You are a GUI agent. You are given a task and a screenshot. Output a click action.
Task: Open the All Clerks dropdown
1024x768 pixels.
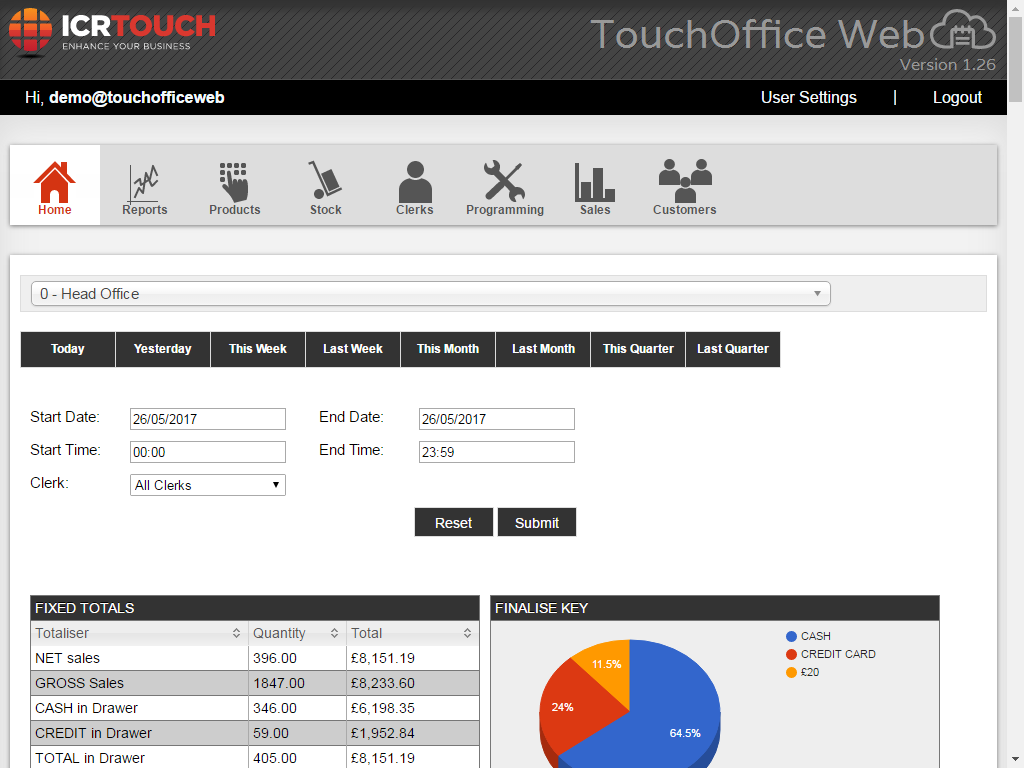pyautogui.click(x=208, y=485)
